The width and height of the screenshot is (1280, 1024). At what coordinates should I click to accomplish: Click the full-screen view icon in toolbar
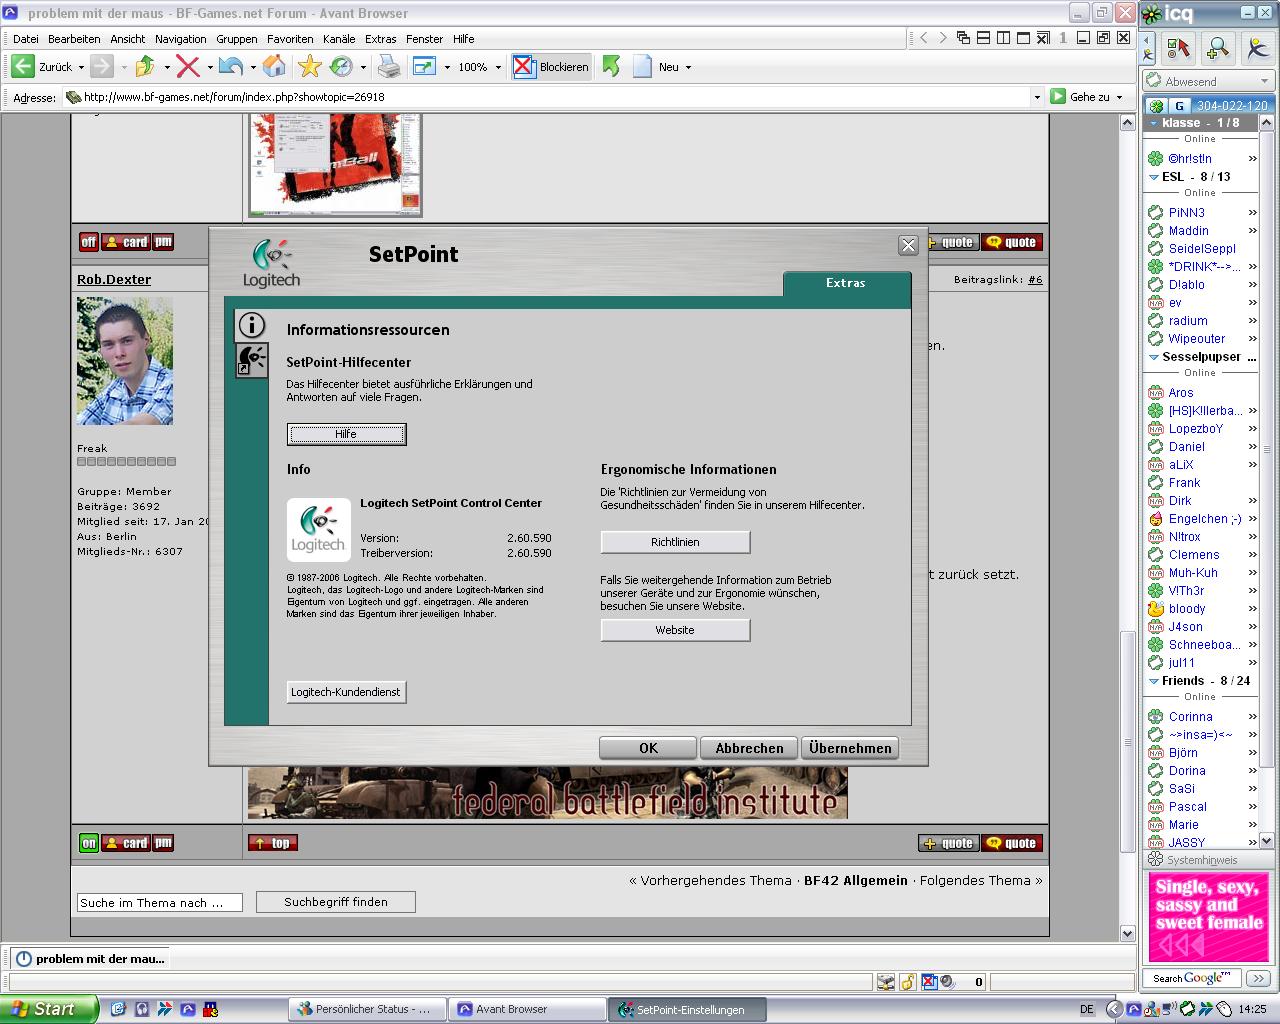point(424,67)
